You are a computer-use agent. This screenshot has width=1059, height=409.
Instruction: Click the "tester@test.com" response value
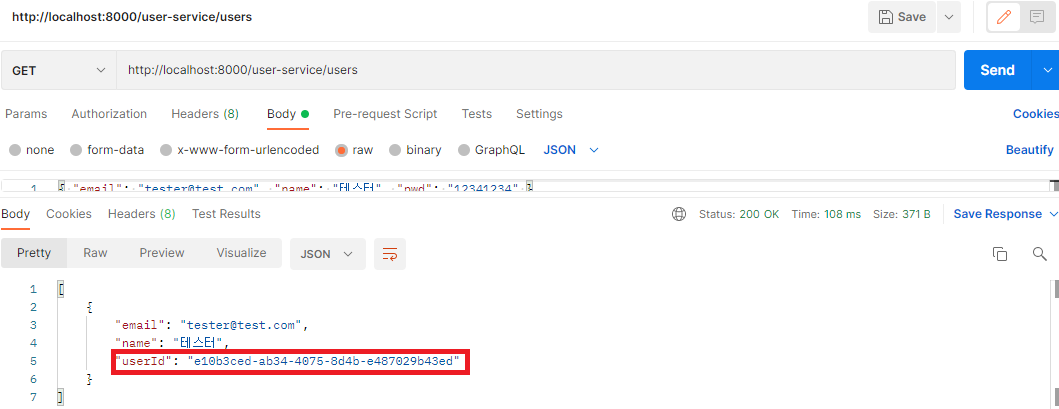[238, 325]
